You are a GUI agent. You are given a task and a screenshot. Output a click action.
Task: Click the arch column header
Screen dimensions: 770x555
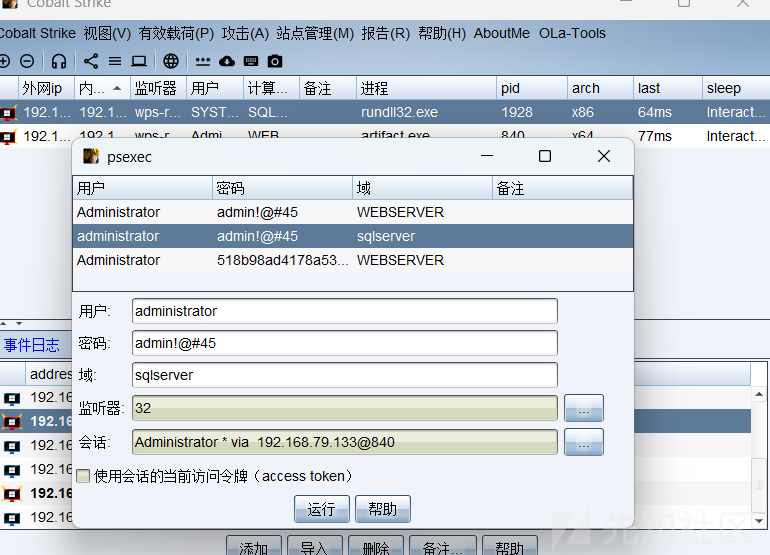click(x=600, y=88)
